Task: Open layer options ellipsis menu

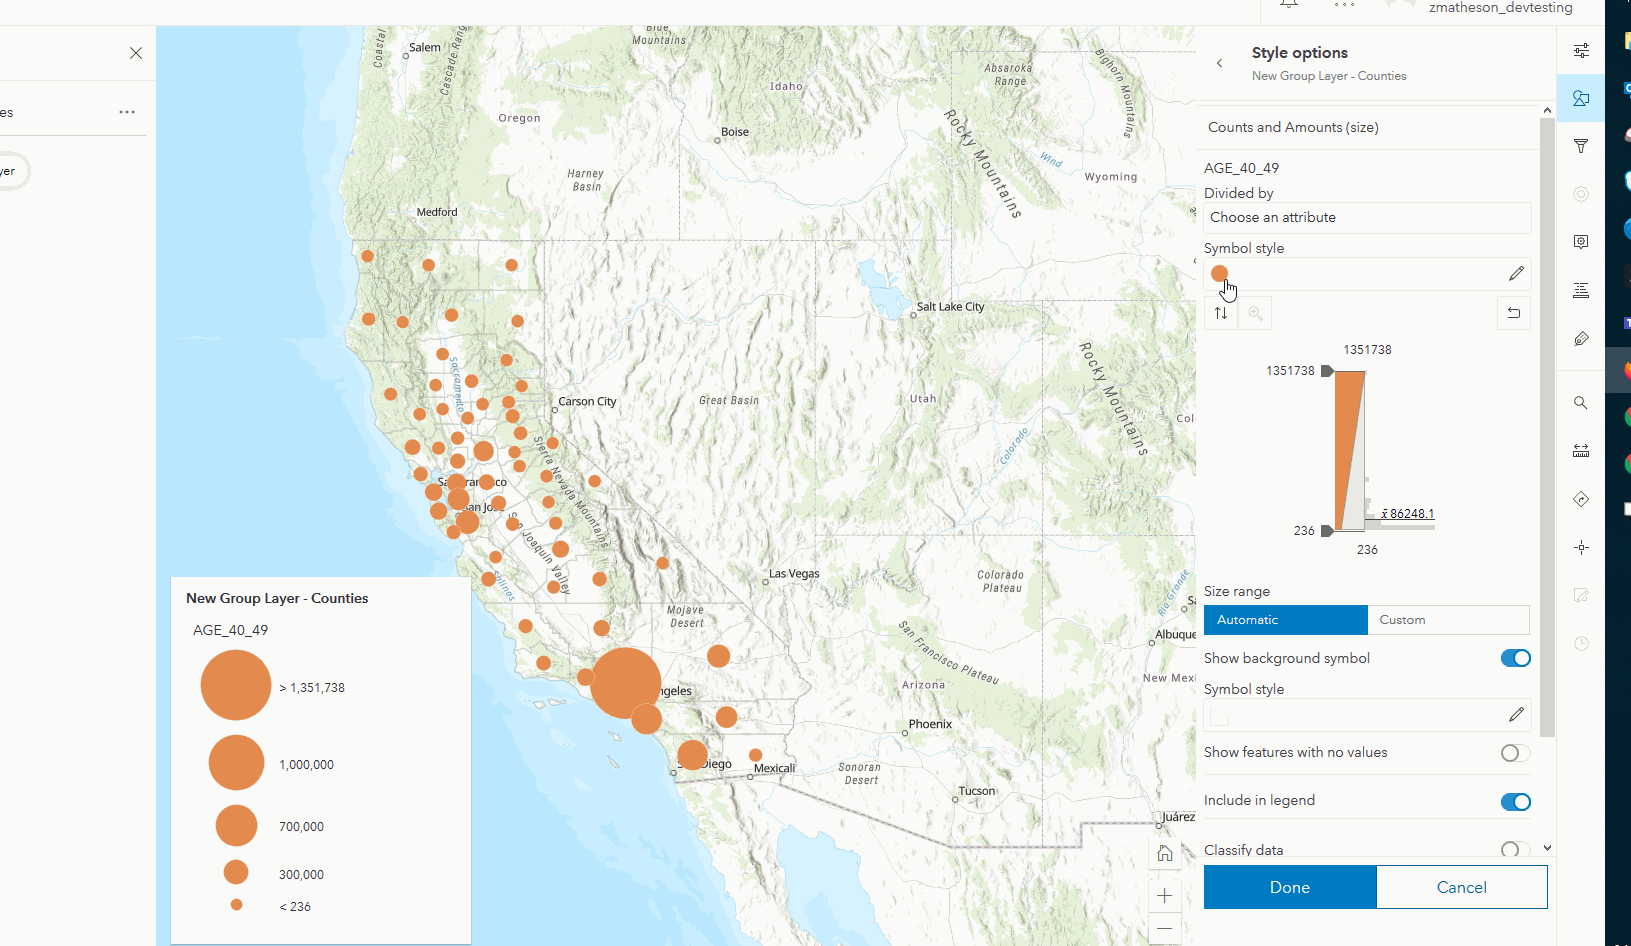Action: tap(127, 112)
